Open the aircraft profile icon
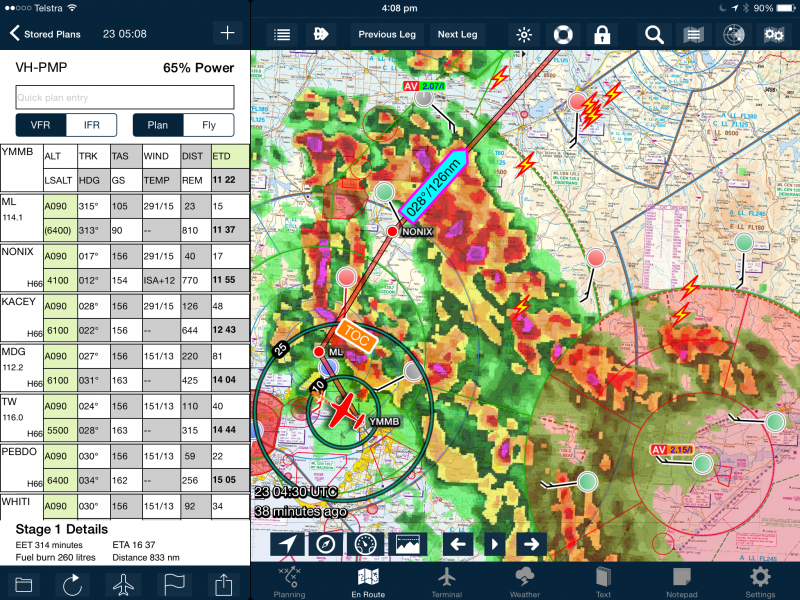This screenshot has width=800, height=600. [123, 585]
